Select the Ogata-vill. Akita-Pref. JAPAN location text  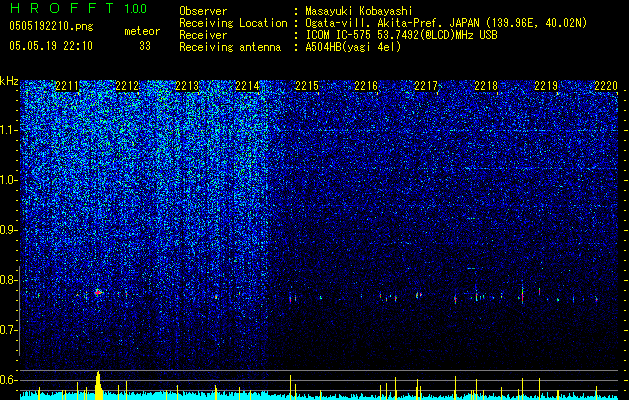pos(446,23)
